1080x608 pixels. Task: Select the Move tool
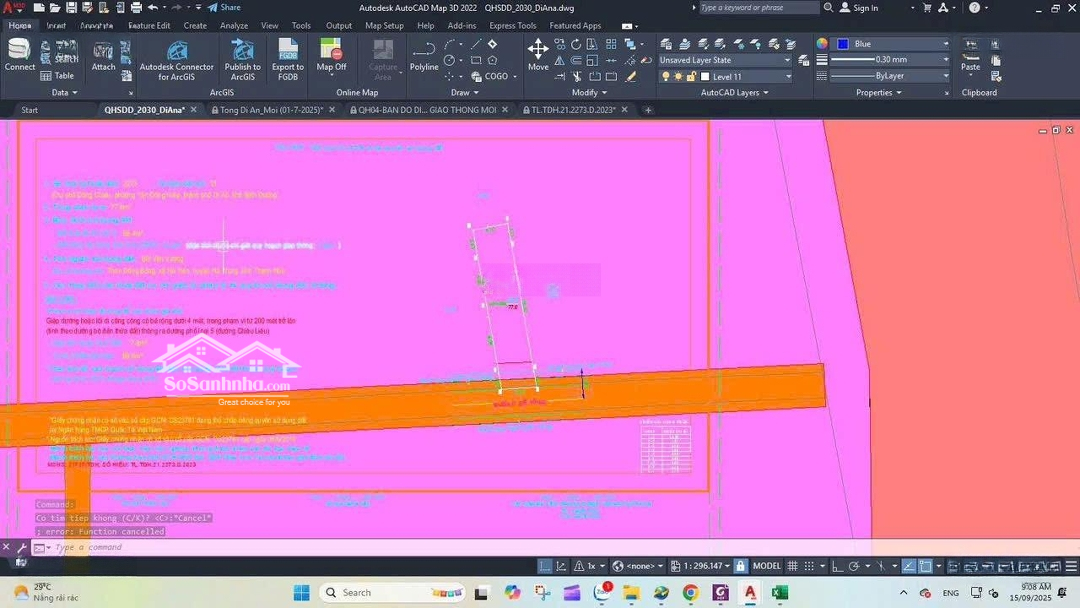point(538,54)
